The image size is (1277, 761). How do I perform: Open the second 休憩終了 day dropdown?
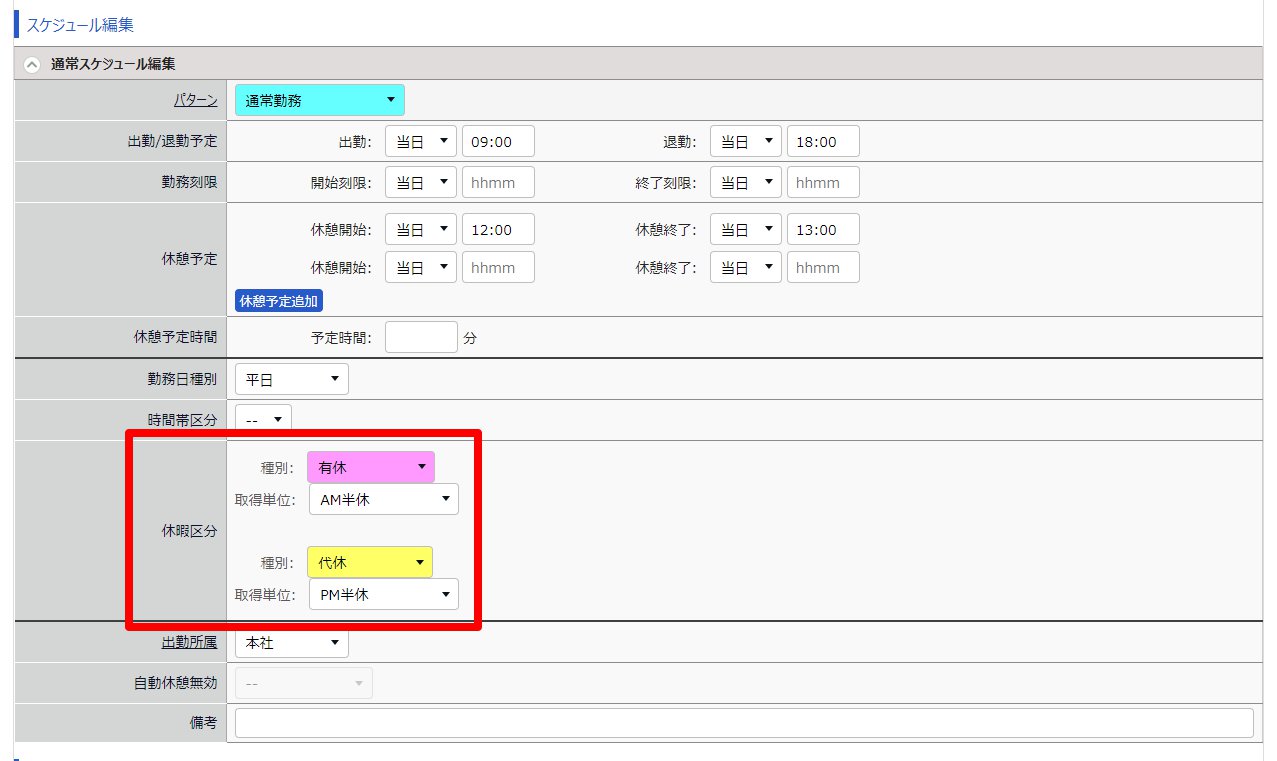[746, 267]
